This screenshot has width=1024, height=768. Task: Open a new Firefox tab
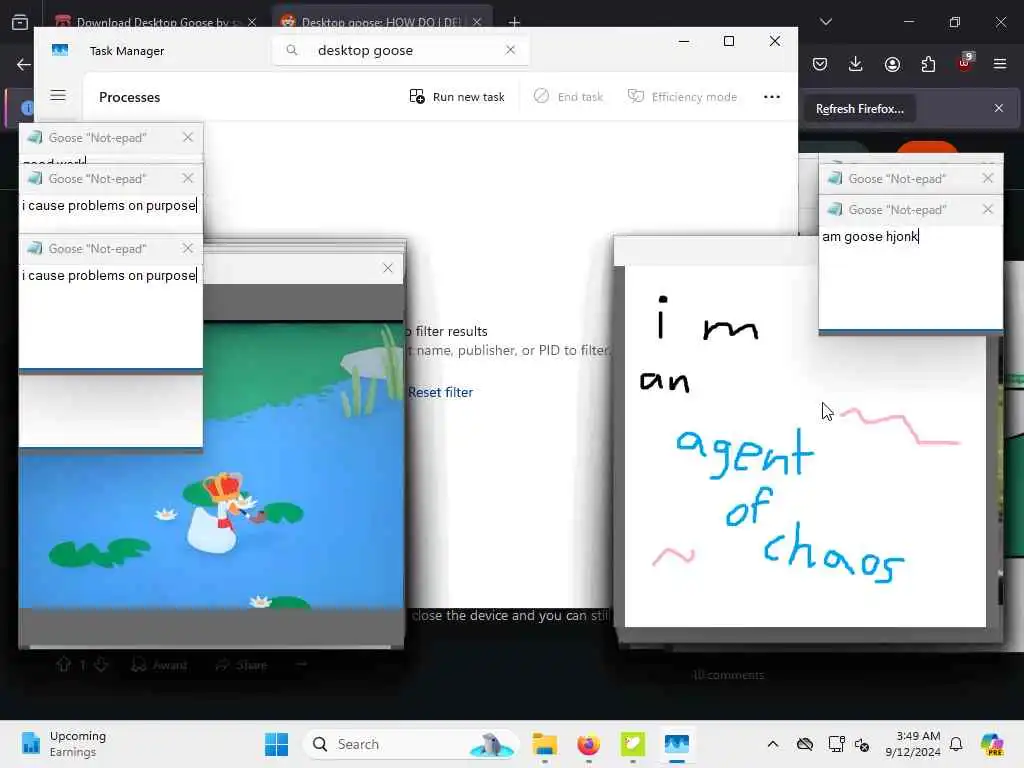coord(515,22)
